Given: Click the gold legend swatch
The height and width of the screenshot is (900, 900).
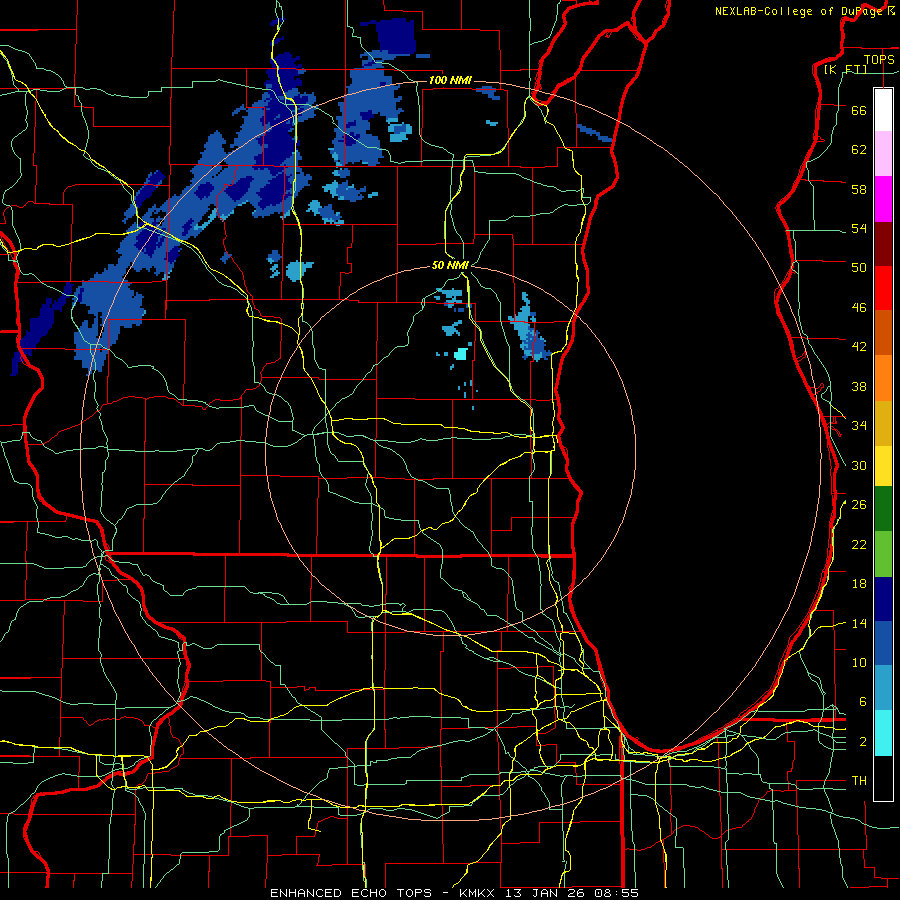Looking at the screenshot, I should point(883,423).
